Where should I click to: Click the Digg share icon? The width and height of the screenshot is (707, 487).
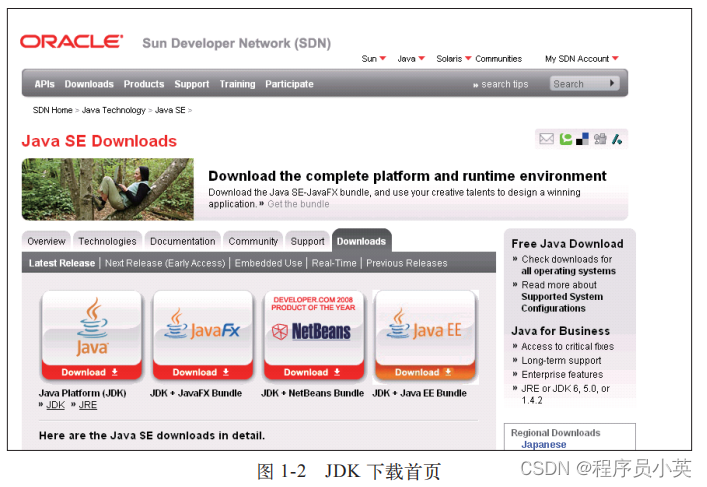(x=600, y=139)
